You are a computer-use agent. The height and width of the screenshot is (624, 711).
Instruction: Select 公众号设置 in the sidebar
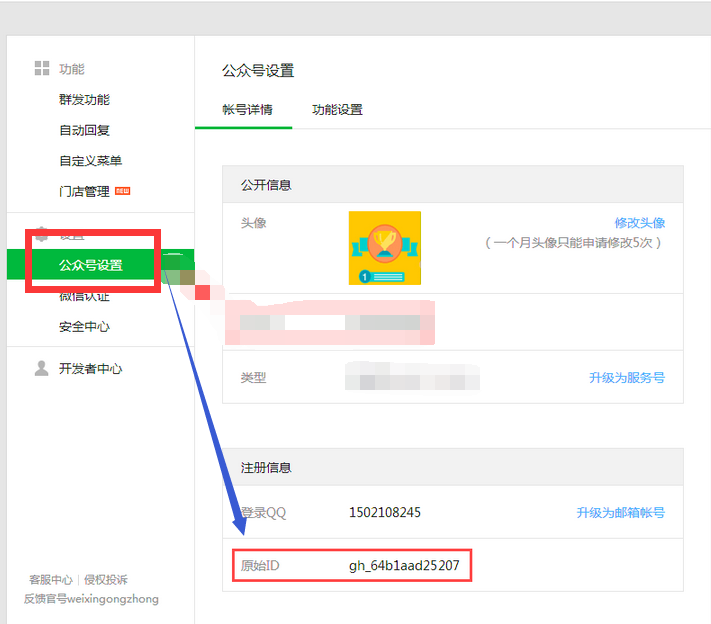tap(90, 265)
